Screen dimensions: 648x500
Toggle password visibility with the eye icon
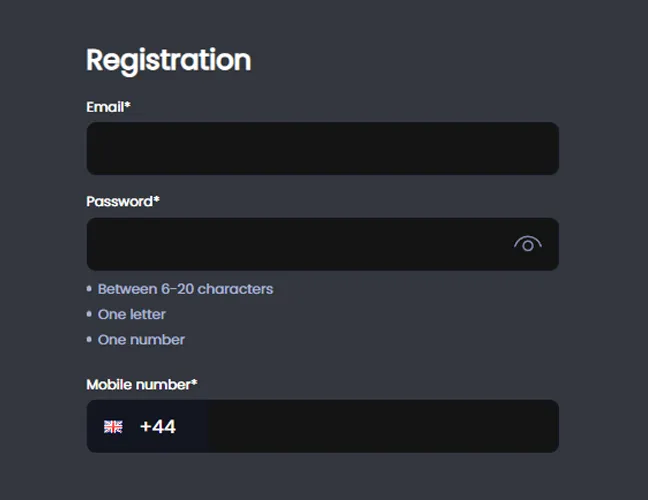tap(528, 244)
